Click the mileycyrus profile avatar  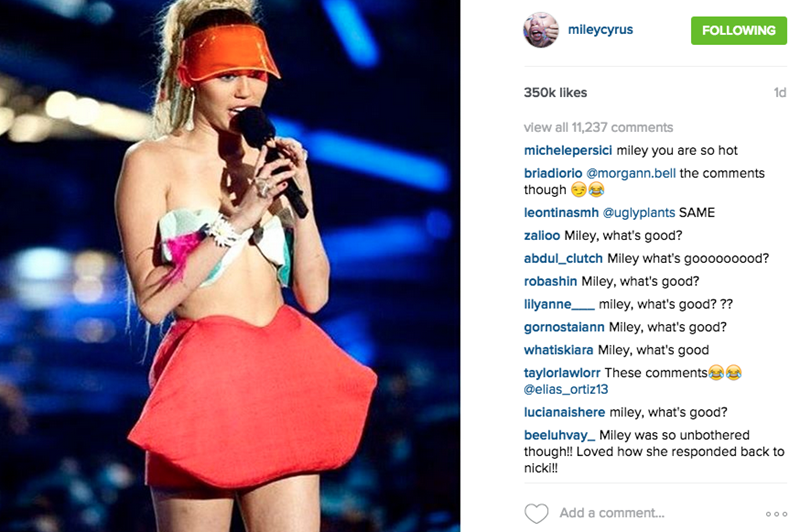541,30
